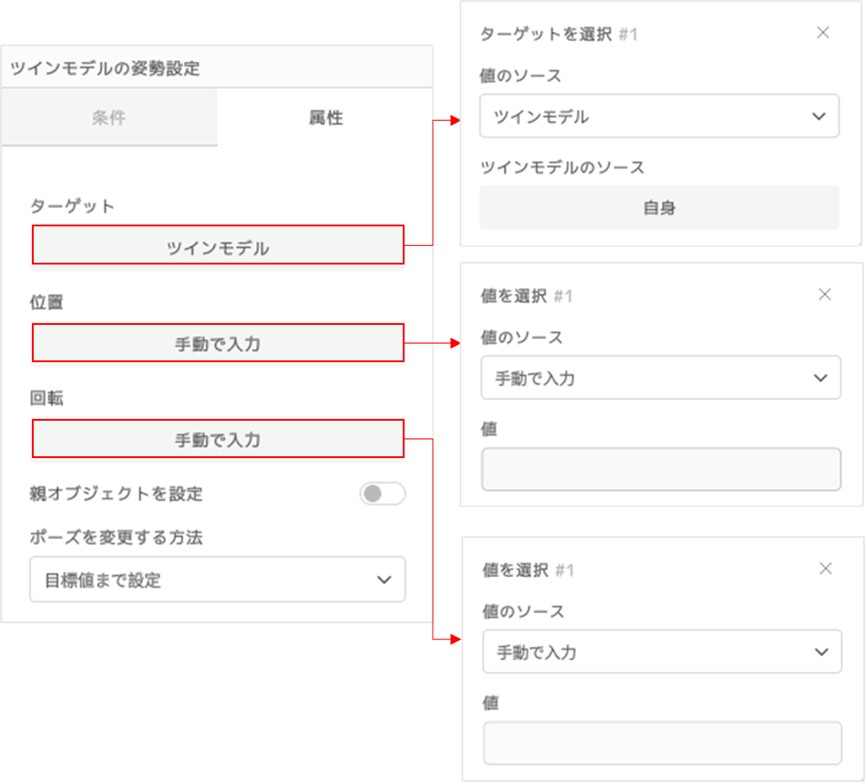Open 値のソース dropdown showing ツインモデル
The image size is (865, 782).
click(659, 116)
